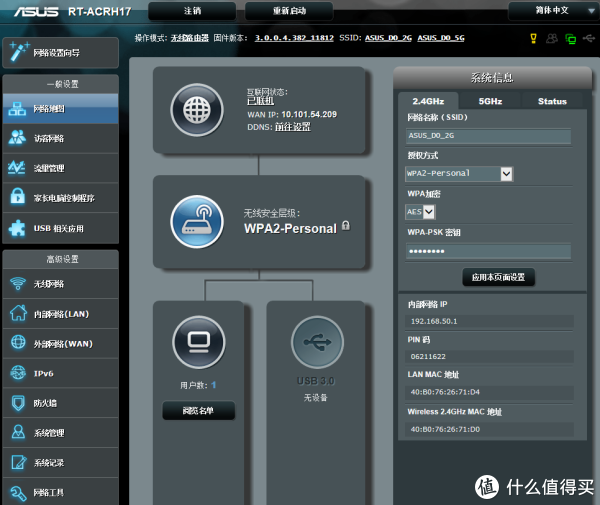This screenshot has height=505, width=600.
Task: Click the SSID field containing ASUS_D0_2G
Action: pos(488,135)
